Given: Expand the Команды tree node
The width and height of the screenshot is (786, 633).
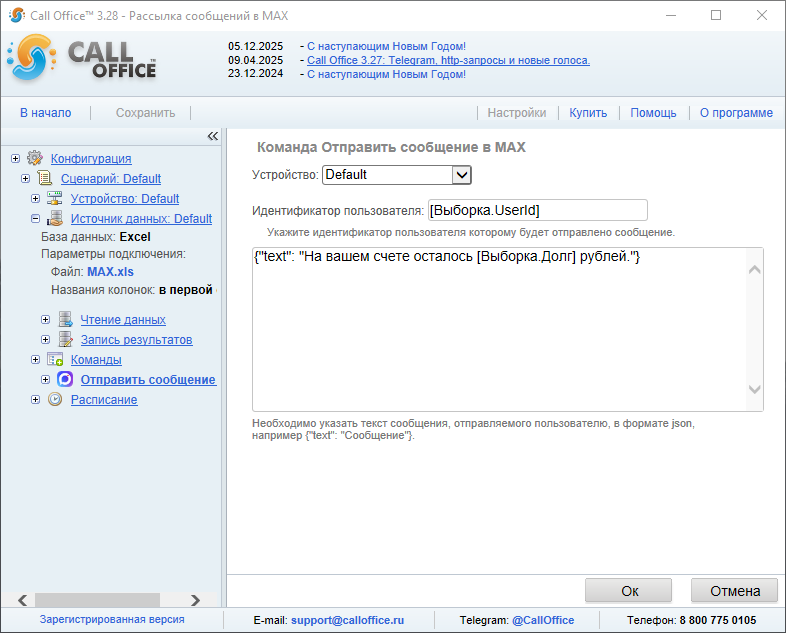Looking at the screenshot, I should (36, 359).
